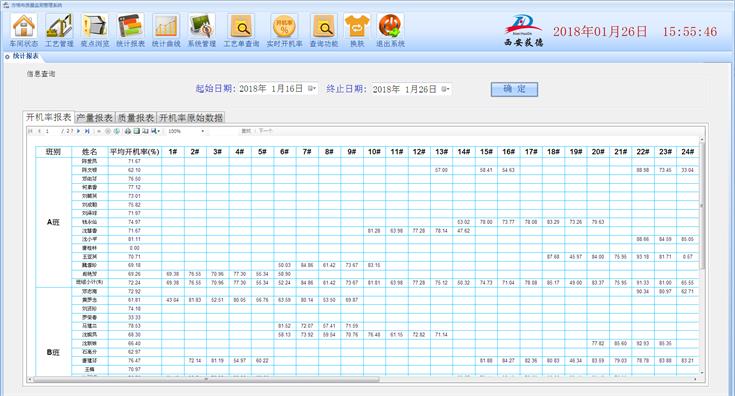Go to next report page
This screenshot has height=396, width=735.
pos(78,131)
